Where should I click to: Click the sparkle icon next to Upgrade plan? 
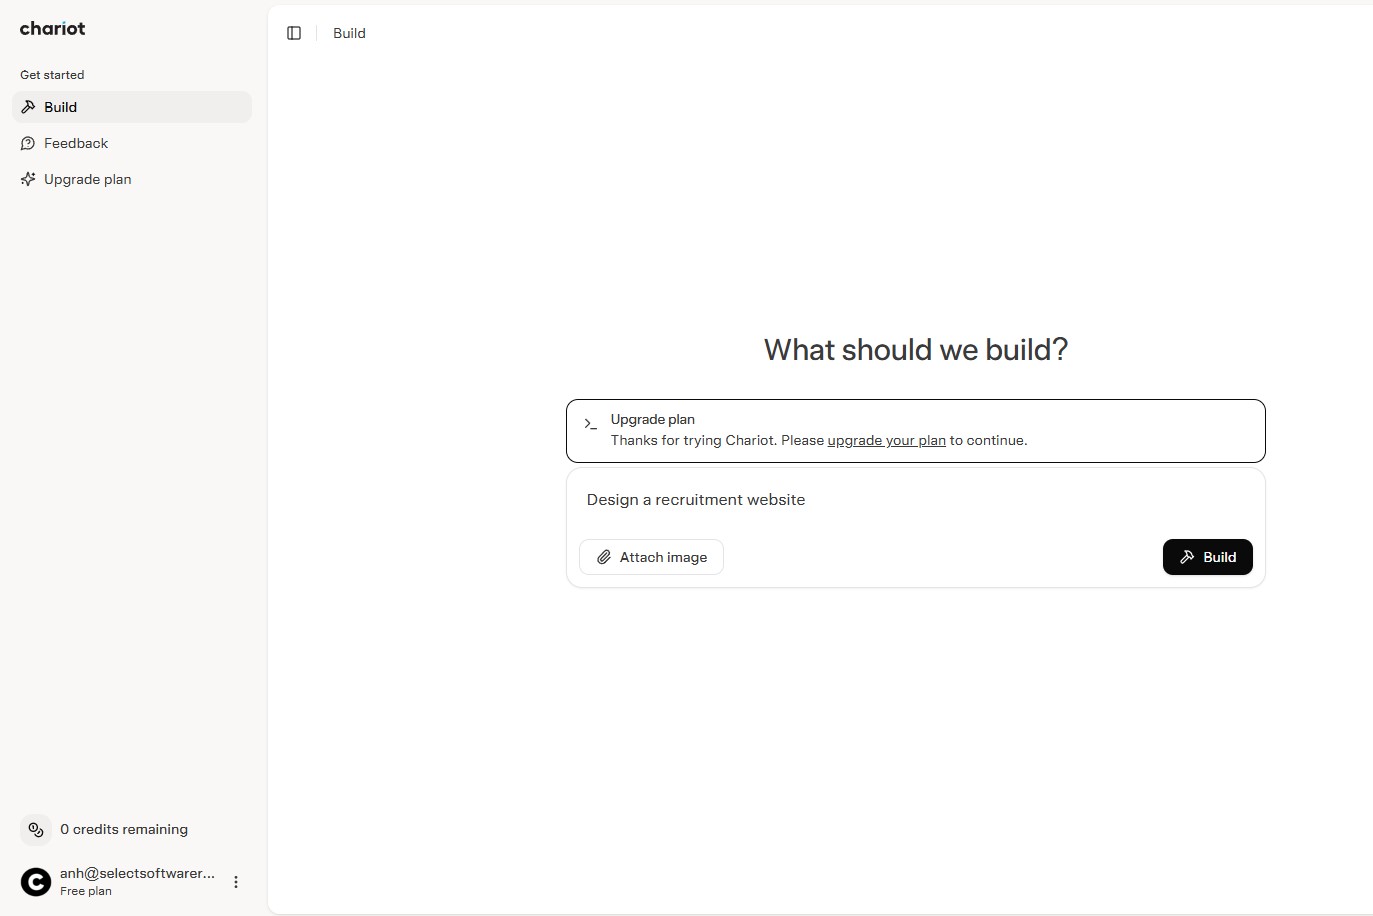[28, 179]
